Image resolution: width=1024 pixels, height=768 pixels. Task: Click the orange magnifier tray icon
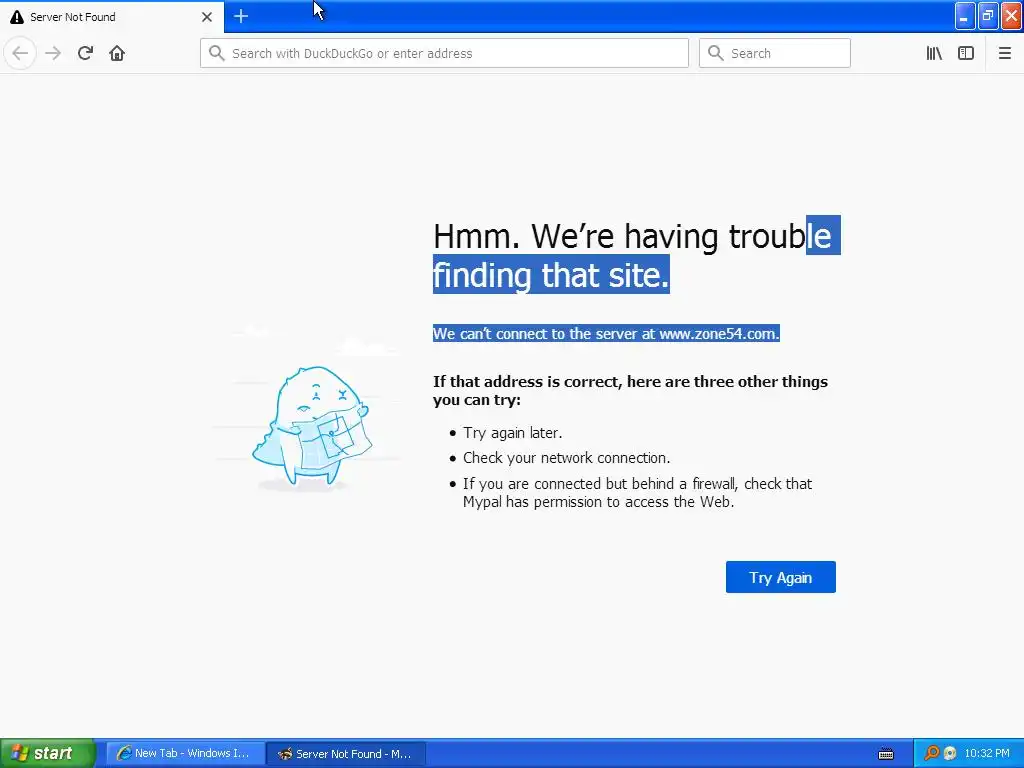[x=931, y=753]
